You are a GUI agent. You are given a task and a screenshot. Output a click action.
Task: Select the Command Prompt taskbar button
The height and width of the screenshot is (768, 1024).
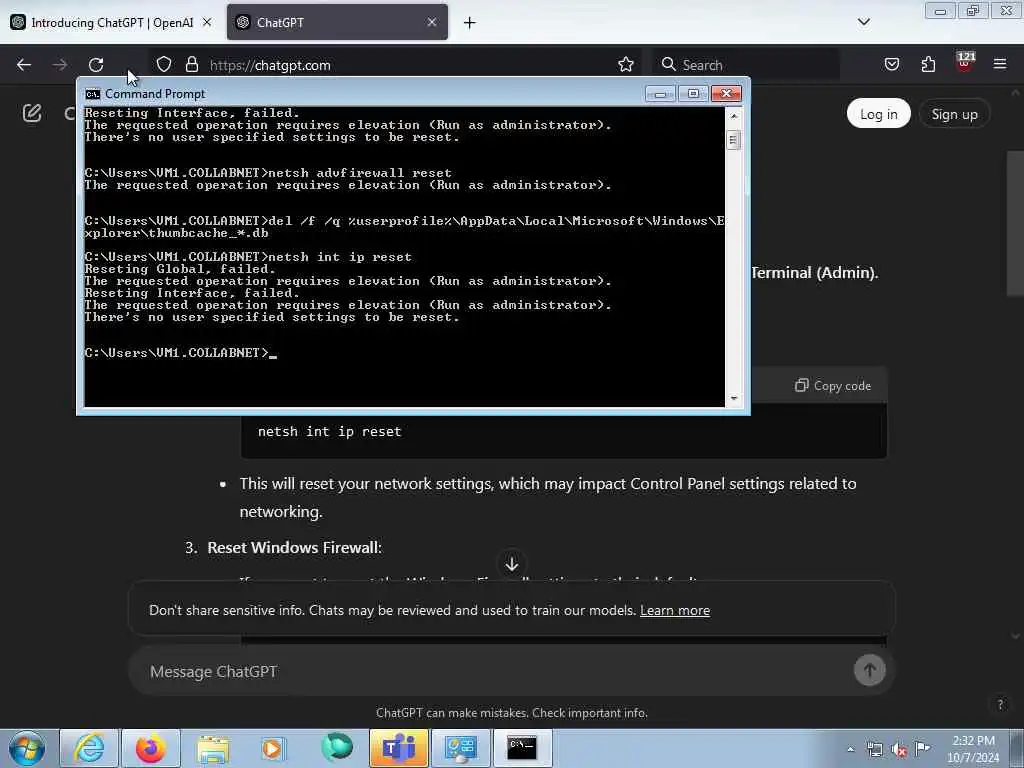pyautogui.click(x=522, y=748)
